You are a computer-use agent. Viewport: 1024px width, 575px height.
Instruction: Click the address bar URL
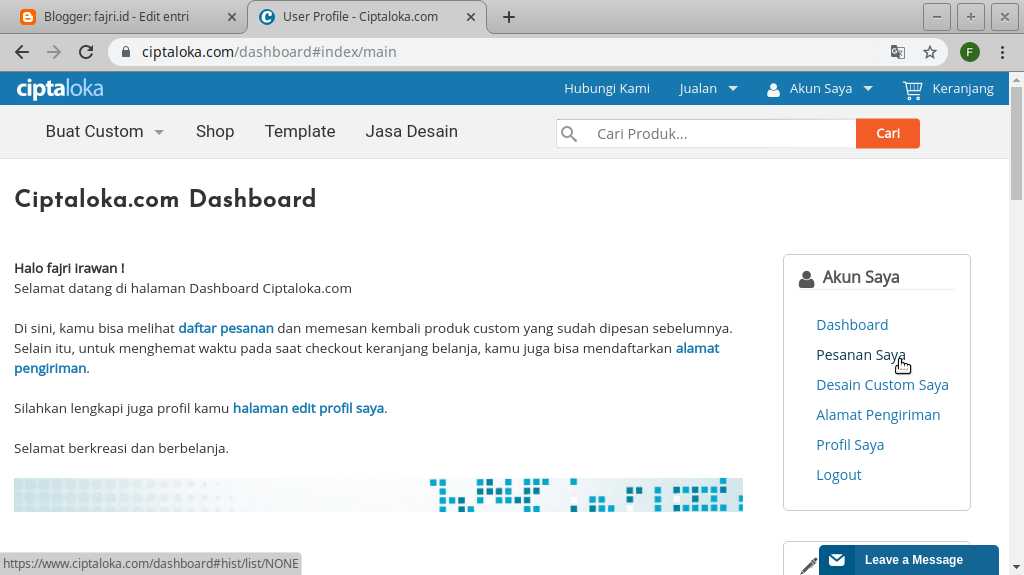click(x=269, y=52)
